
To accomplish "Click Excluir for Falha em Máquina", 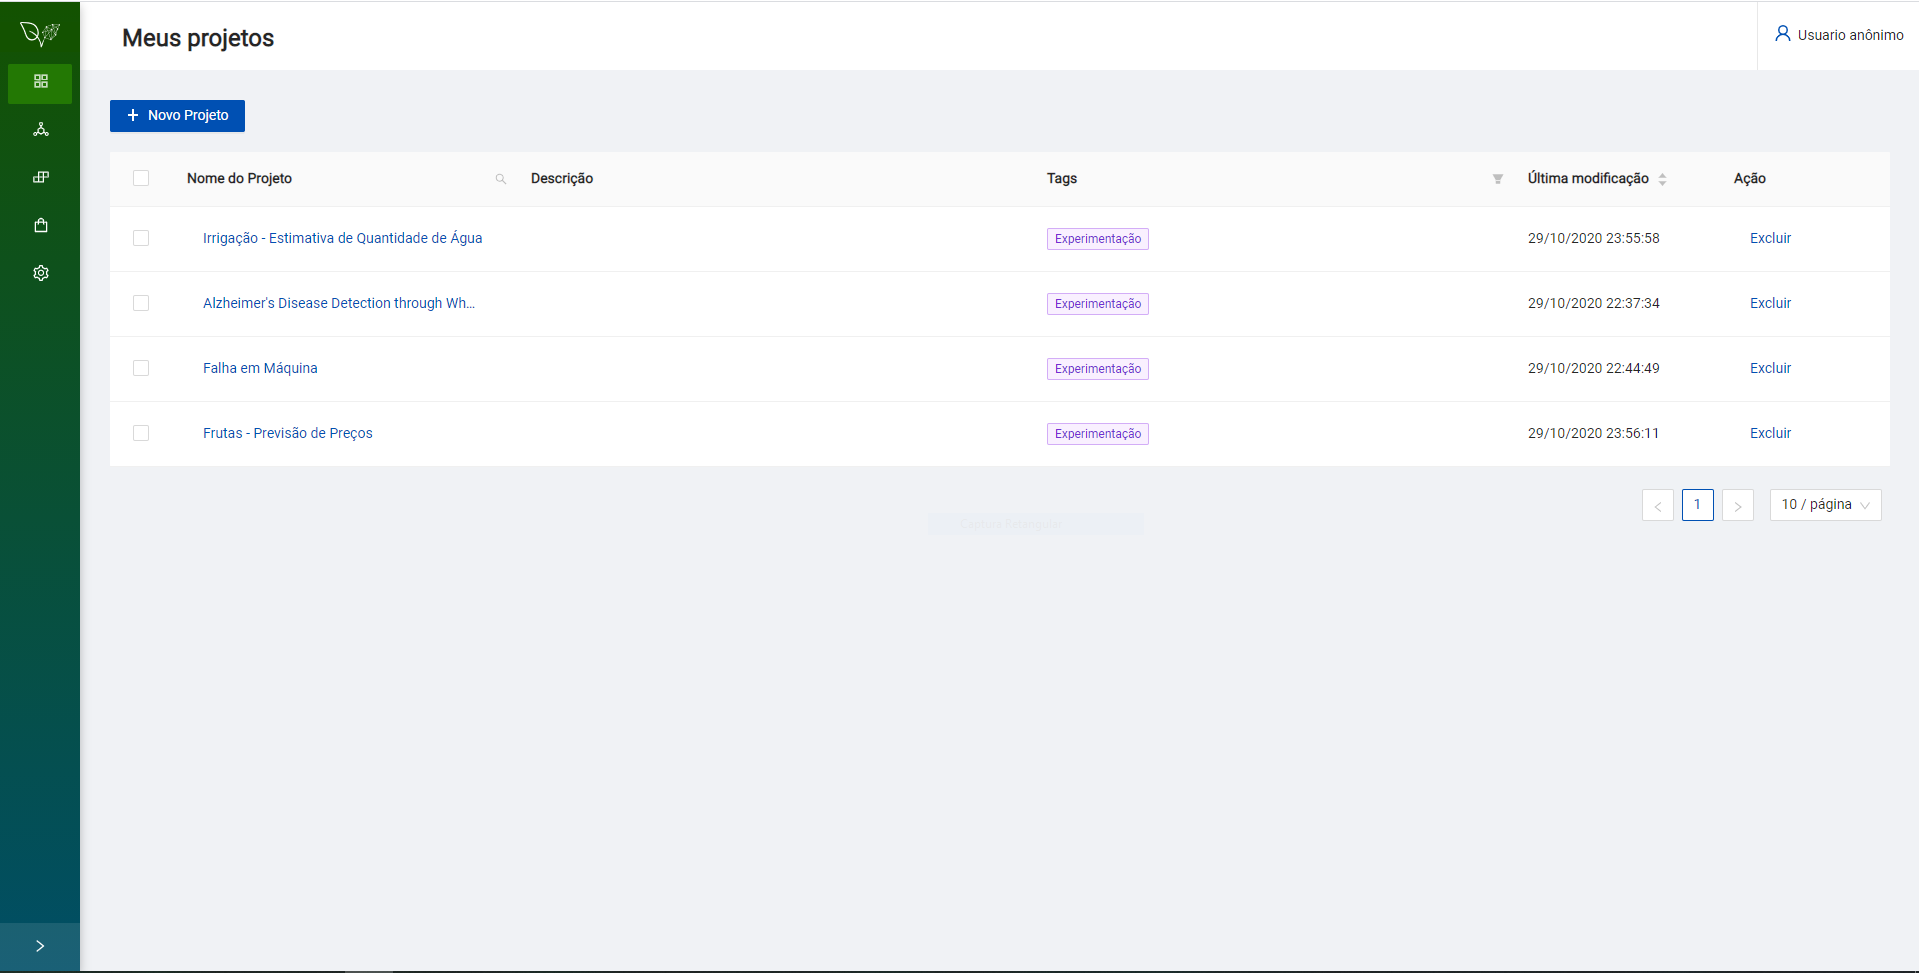I will 1770,368.
